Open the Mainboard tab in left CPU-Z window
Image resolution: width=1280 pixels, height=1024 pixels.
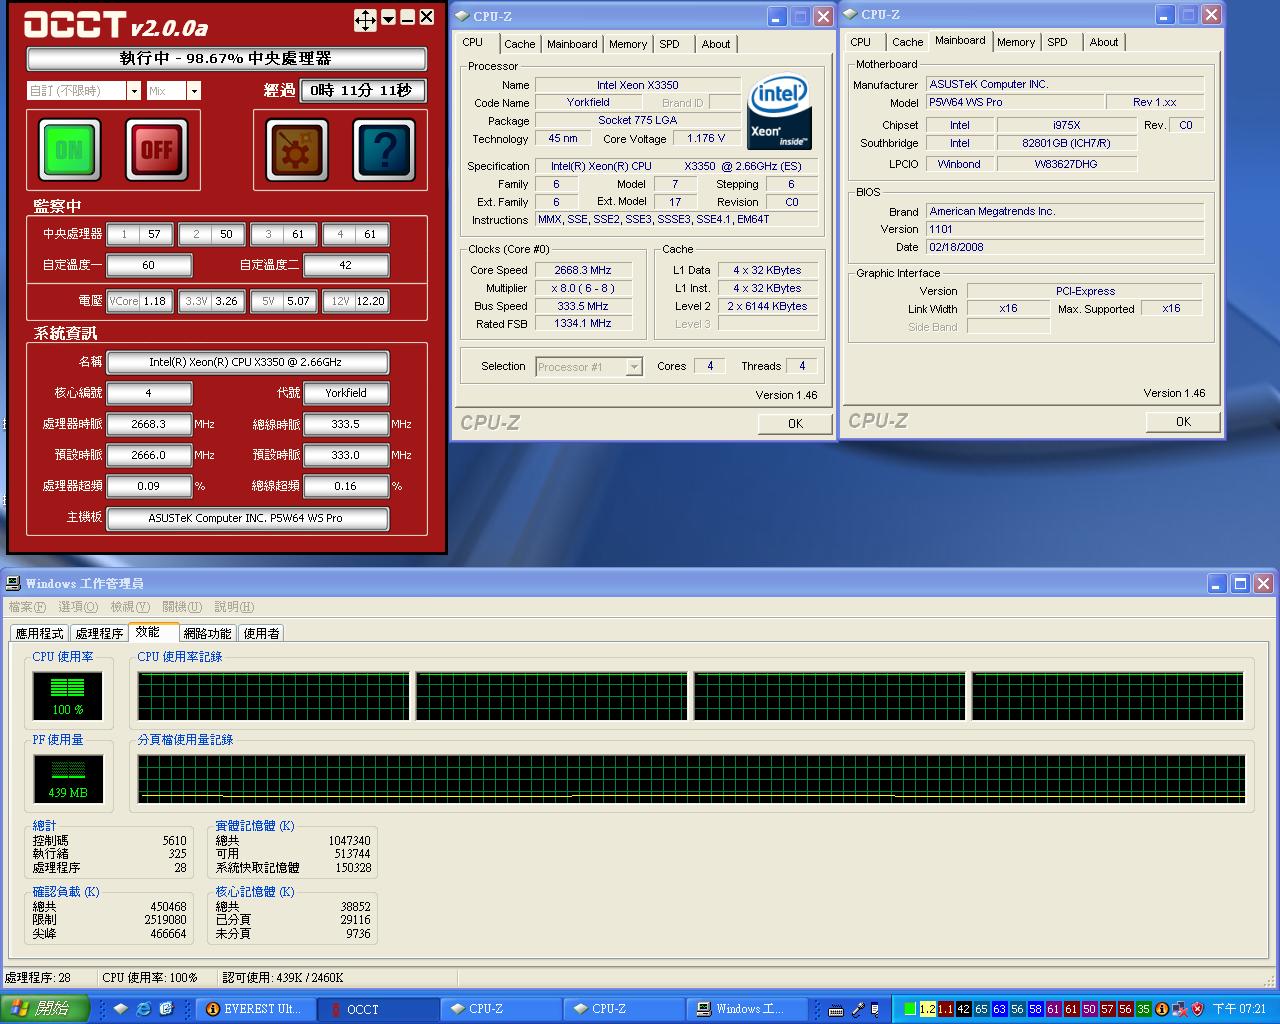pyautogui.click(x=572, y=44)
